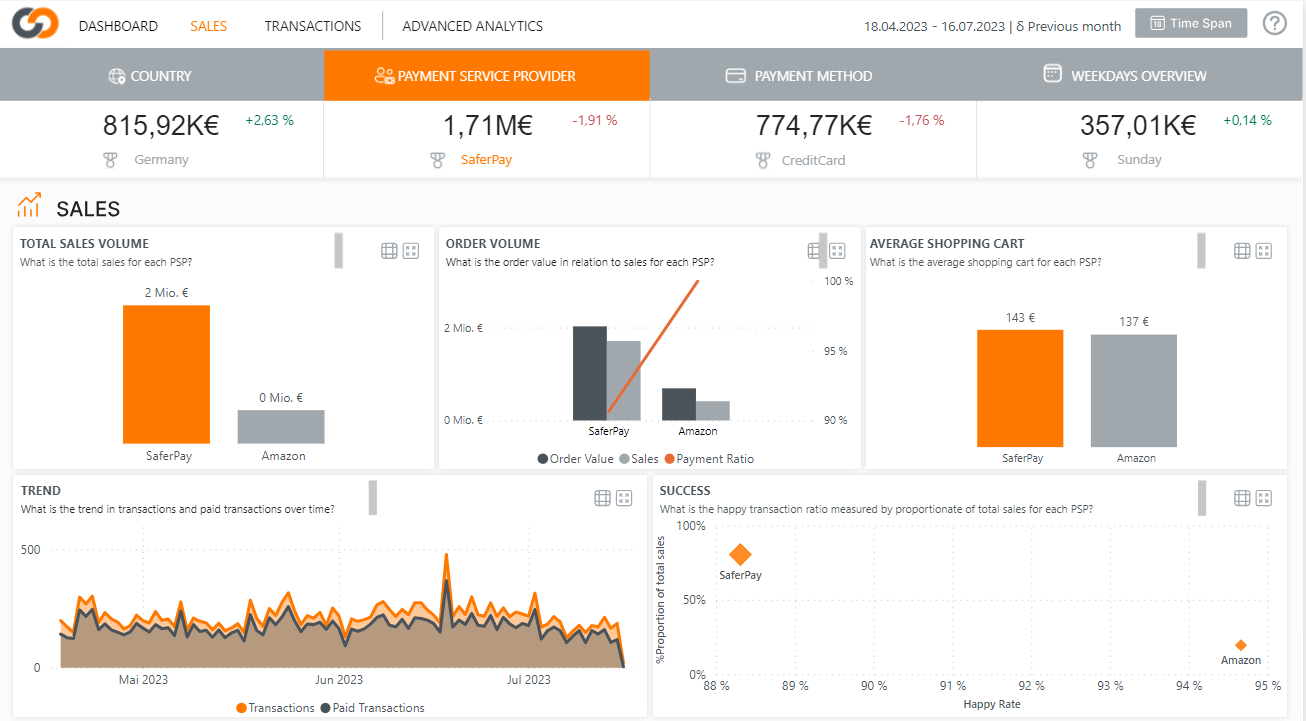
Task: Open the help question mark icon
Action: pos(1274,23)
